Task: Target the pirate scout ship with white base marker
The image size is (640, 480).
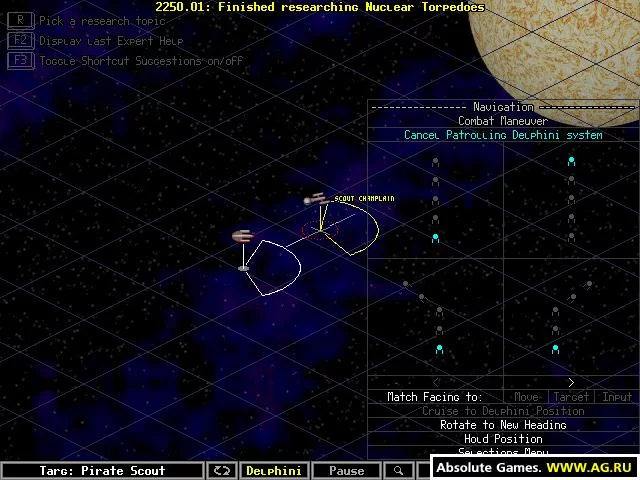Action: click(x=243, y=236)
